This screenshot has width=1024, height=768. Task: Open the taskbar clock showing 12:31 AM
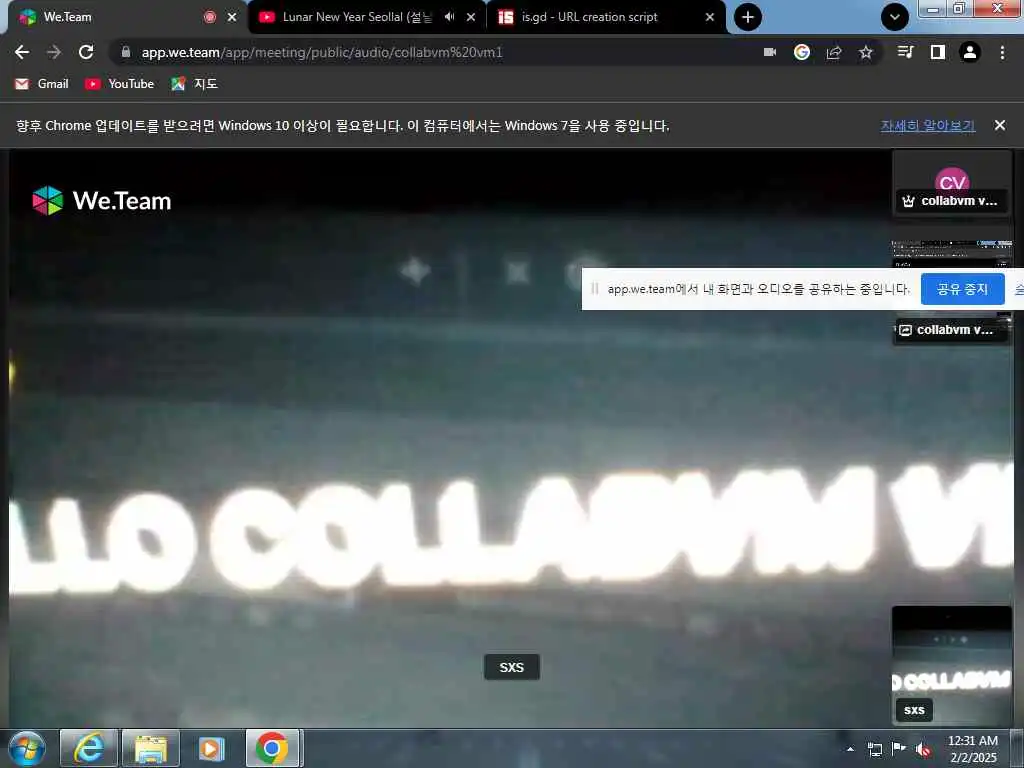tap(973, 748)
